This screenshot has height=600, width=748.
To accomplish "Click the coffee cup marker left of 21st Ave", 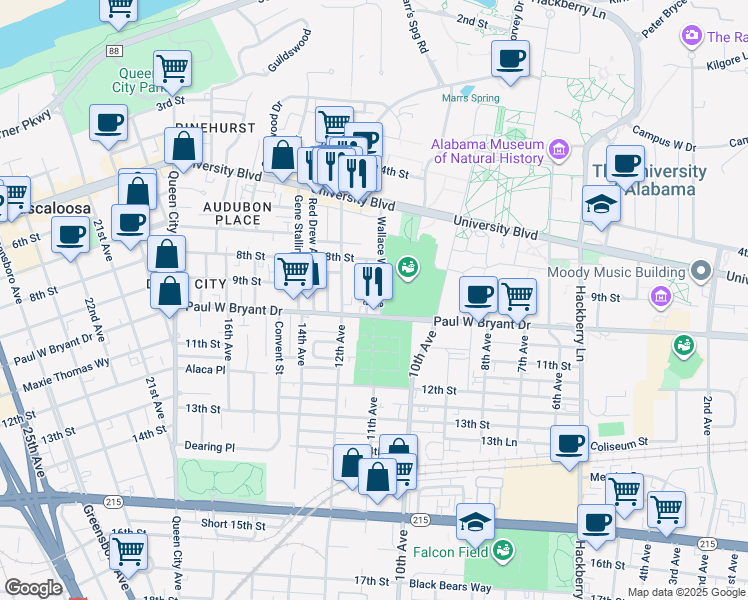I will (70, 238).
